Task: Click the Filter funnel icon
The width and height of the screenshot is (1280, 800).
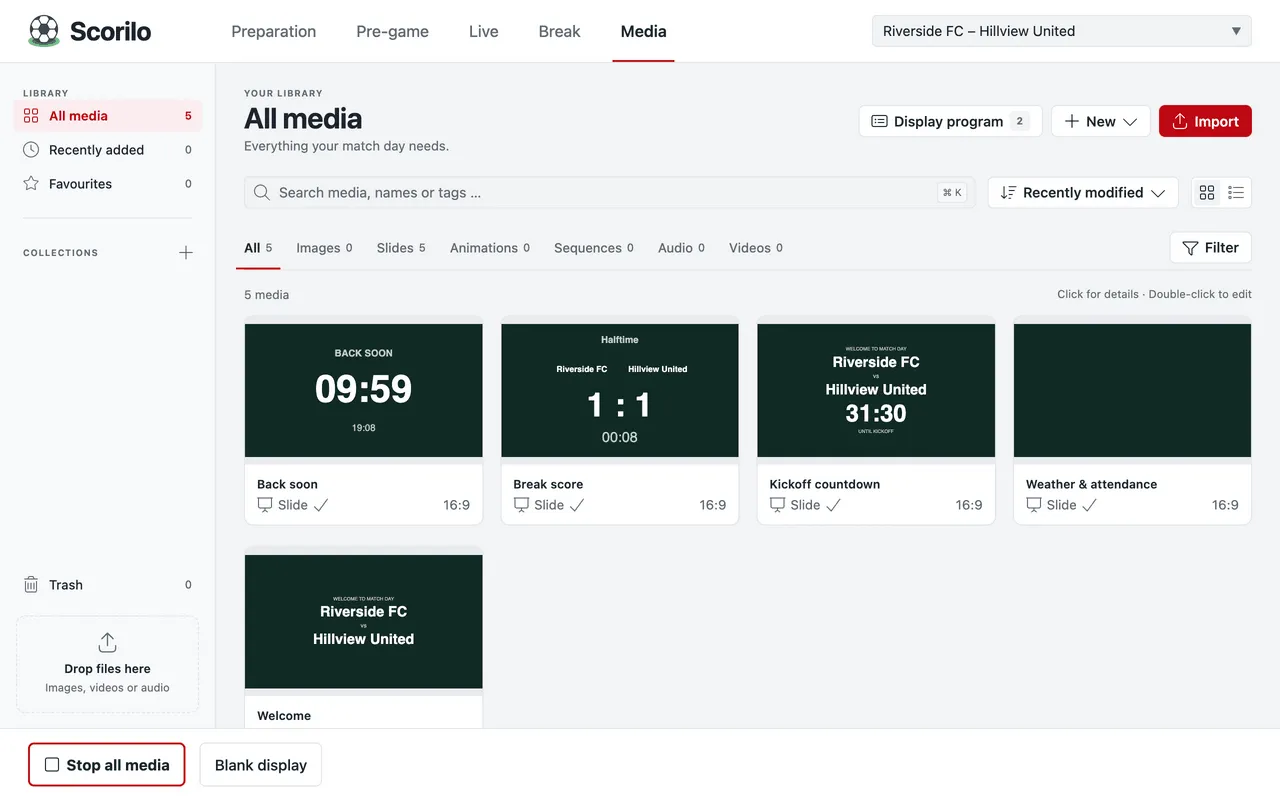Action: pyautogui.click(x=1190, y=248)
